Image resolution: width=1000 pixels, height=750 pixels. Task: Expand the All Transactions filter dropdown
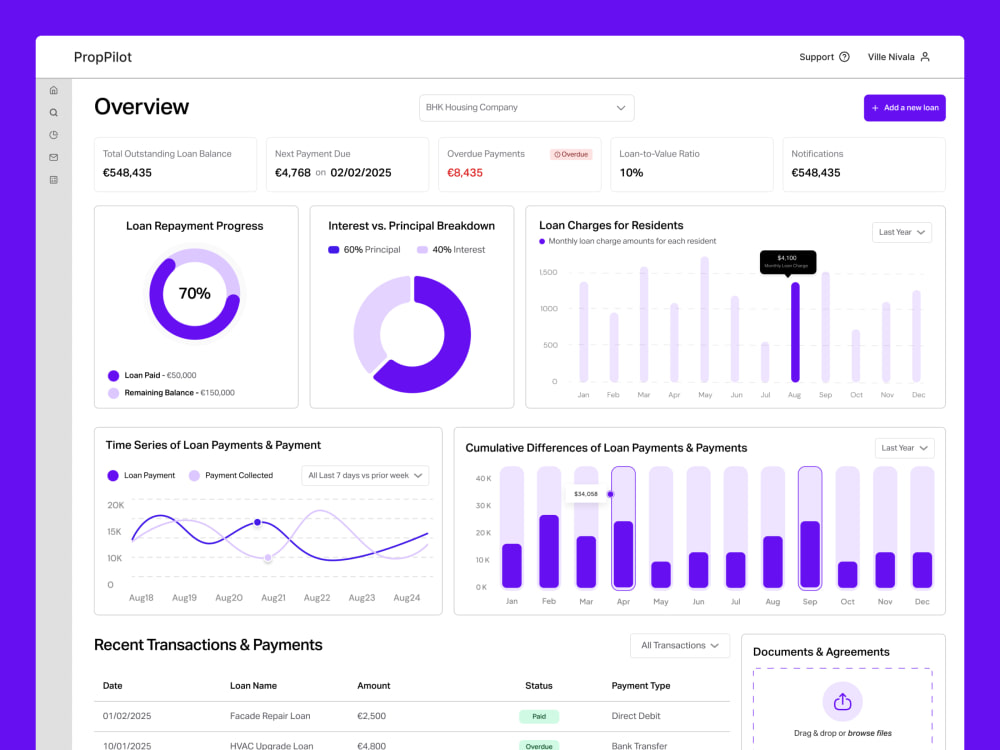pyautogui.click(x=680, y=645)
